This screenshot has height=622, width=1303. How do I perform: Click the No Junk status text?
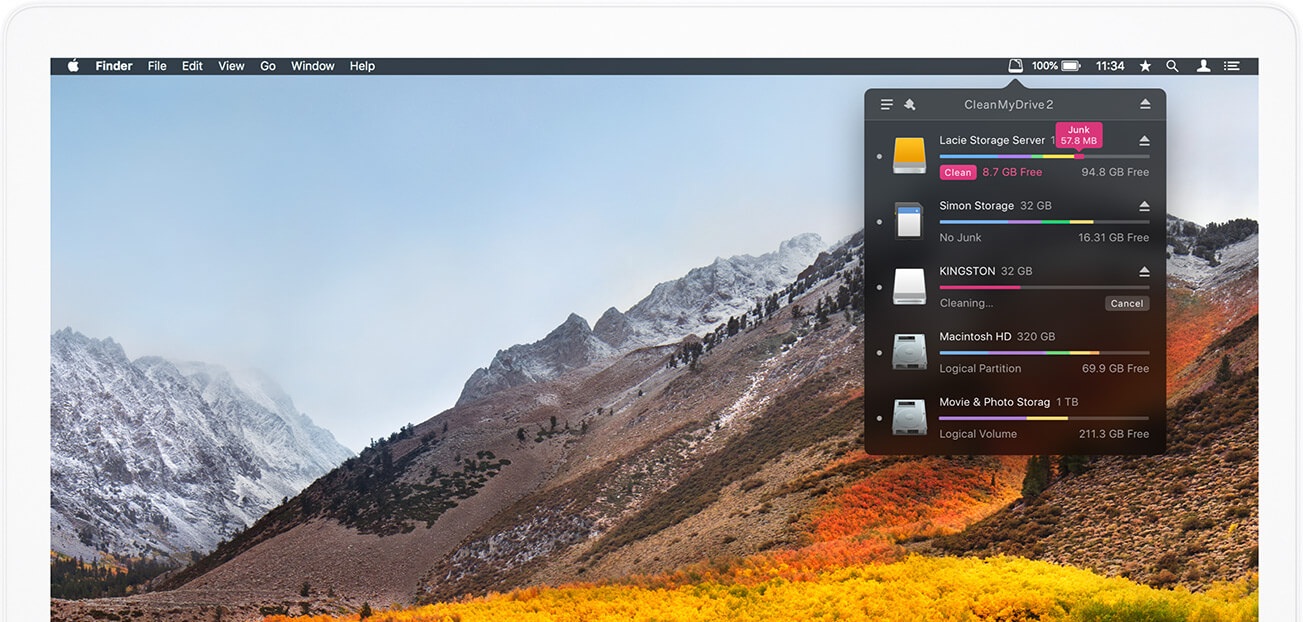point(960,238)
